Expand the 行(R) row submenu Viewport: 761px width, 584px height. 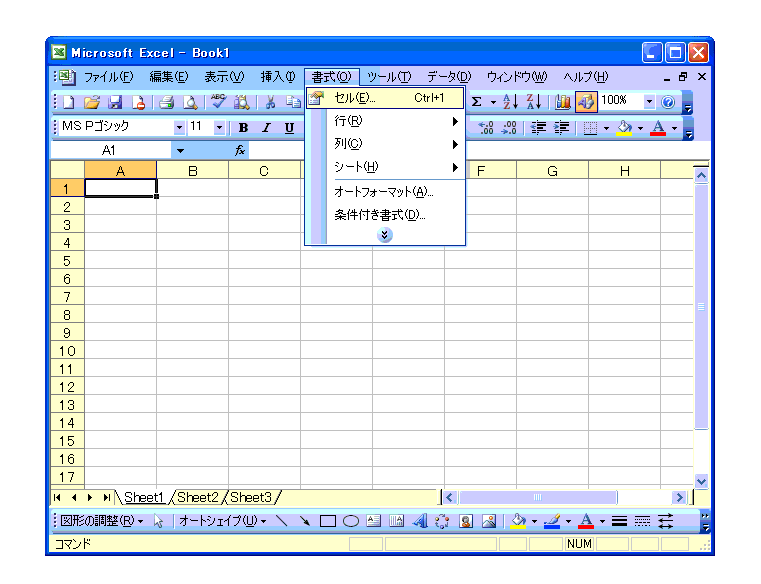pos(390,121)
